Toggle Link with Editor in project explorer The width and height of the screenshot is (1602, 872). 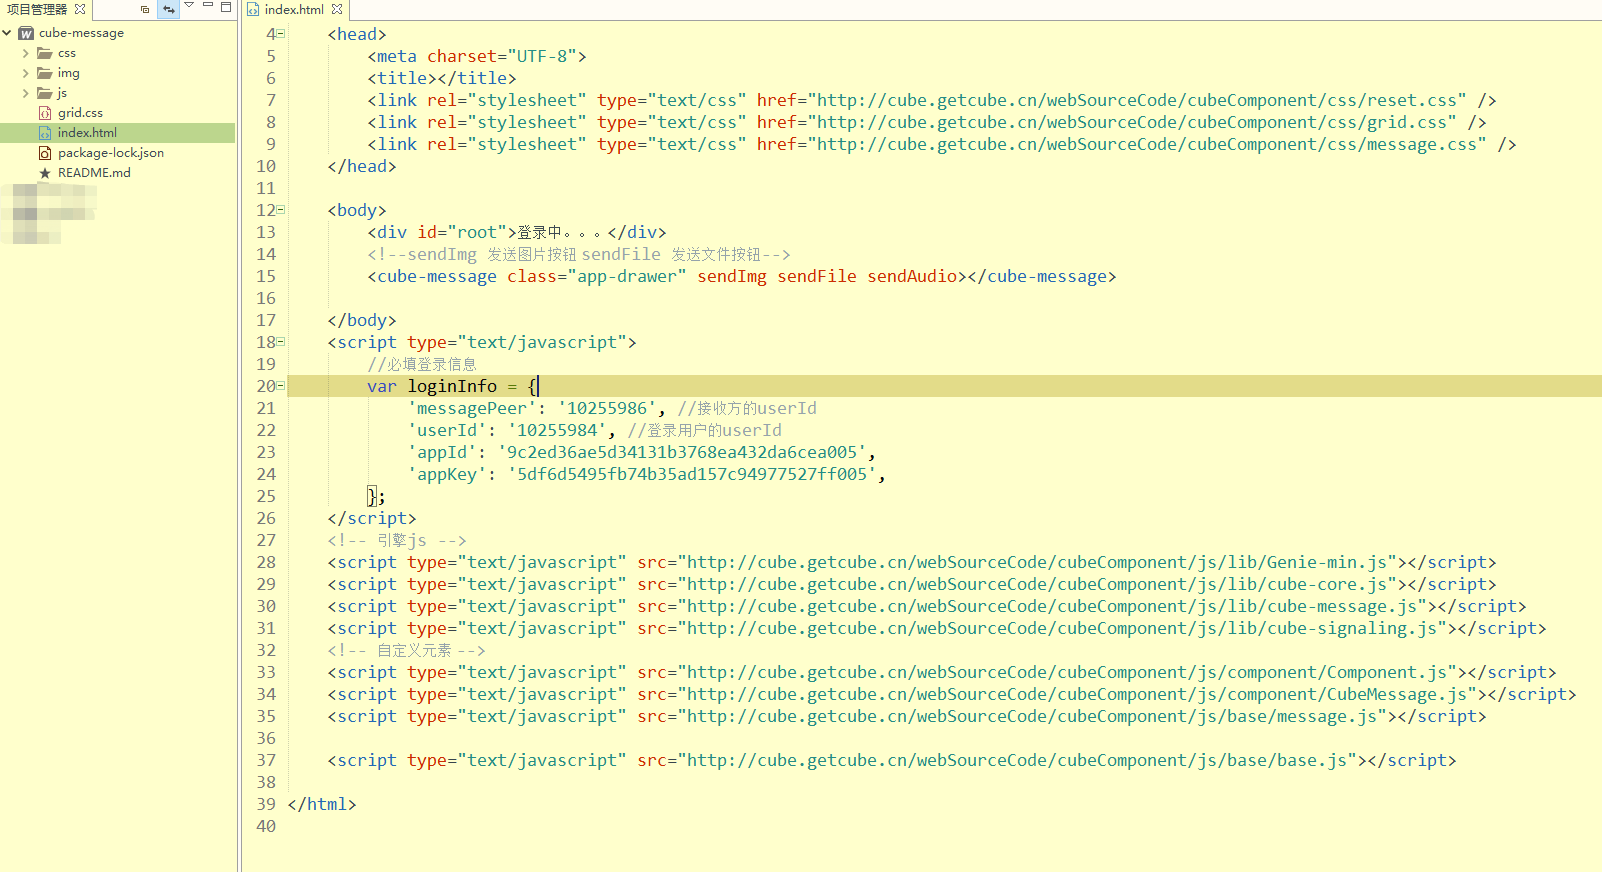coord(168,9)
